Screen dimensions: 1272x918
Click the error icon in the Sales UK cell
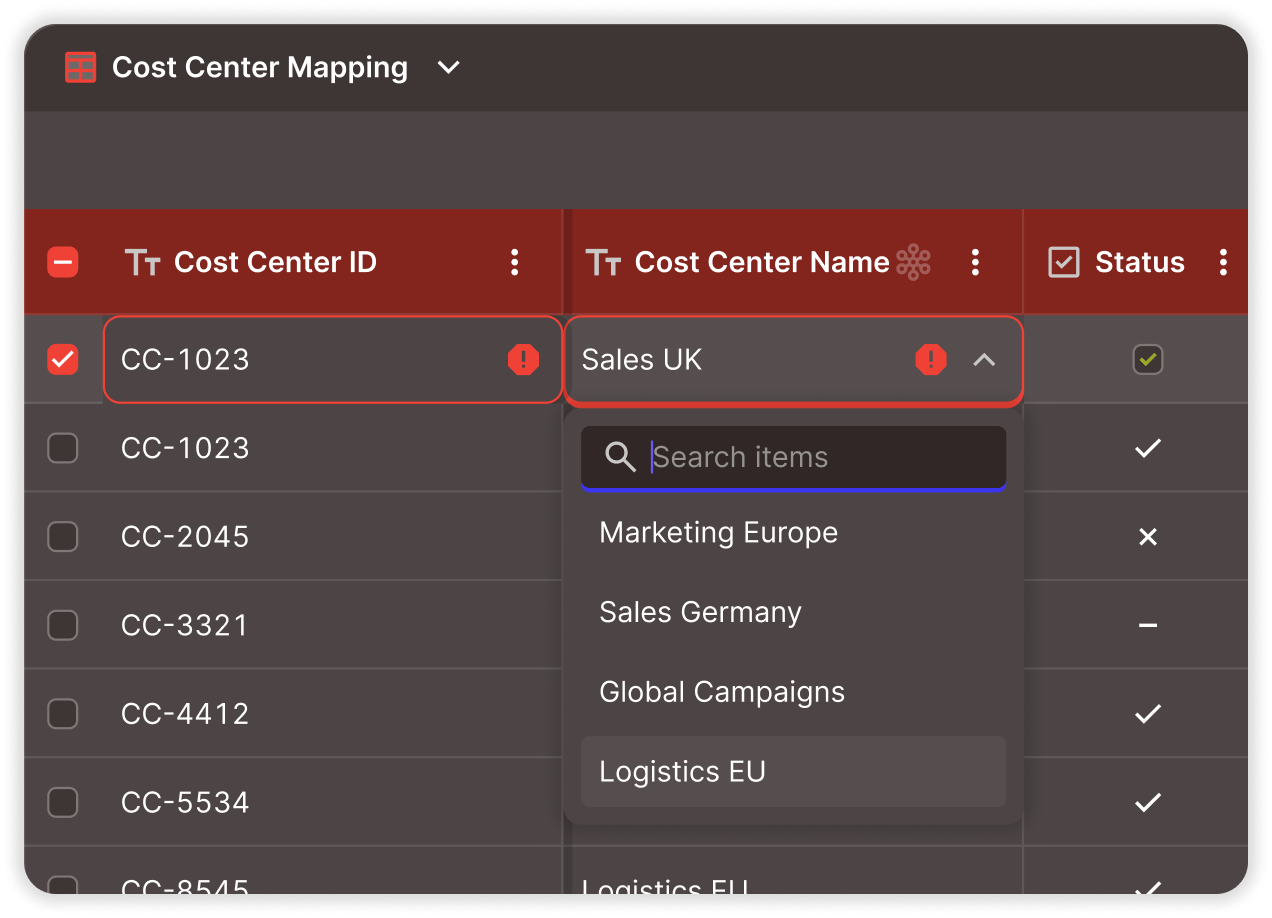click(x=931, y=360)
